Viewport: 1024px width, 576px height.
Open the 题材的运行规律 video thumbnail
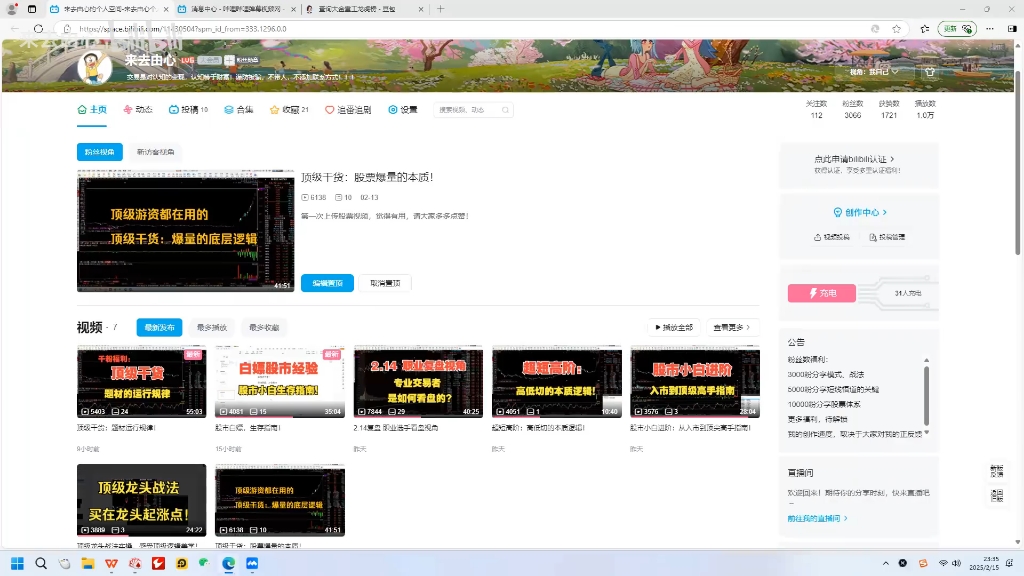142,381
